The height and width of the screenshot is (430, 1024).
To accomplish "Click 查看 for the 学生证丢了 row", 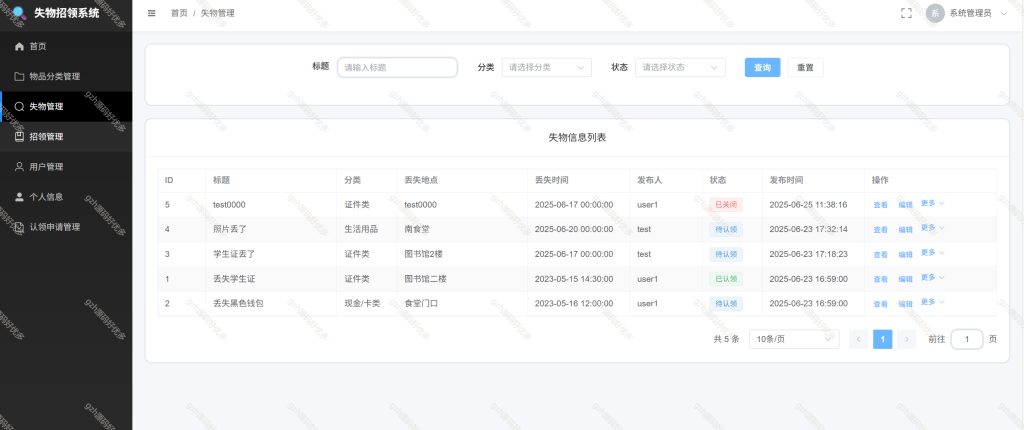I will coord(880,254).
